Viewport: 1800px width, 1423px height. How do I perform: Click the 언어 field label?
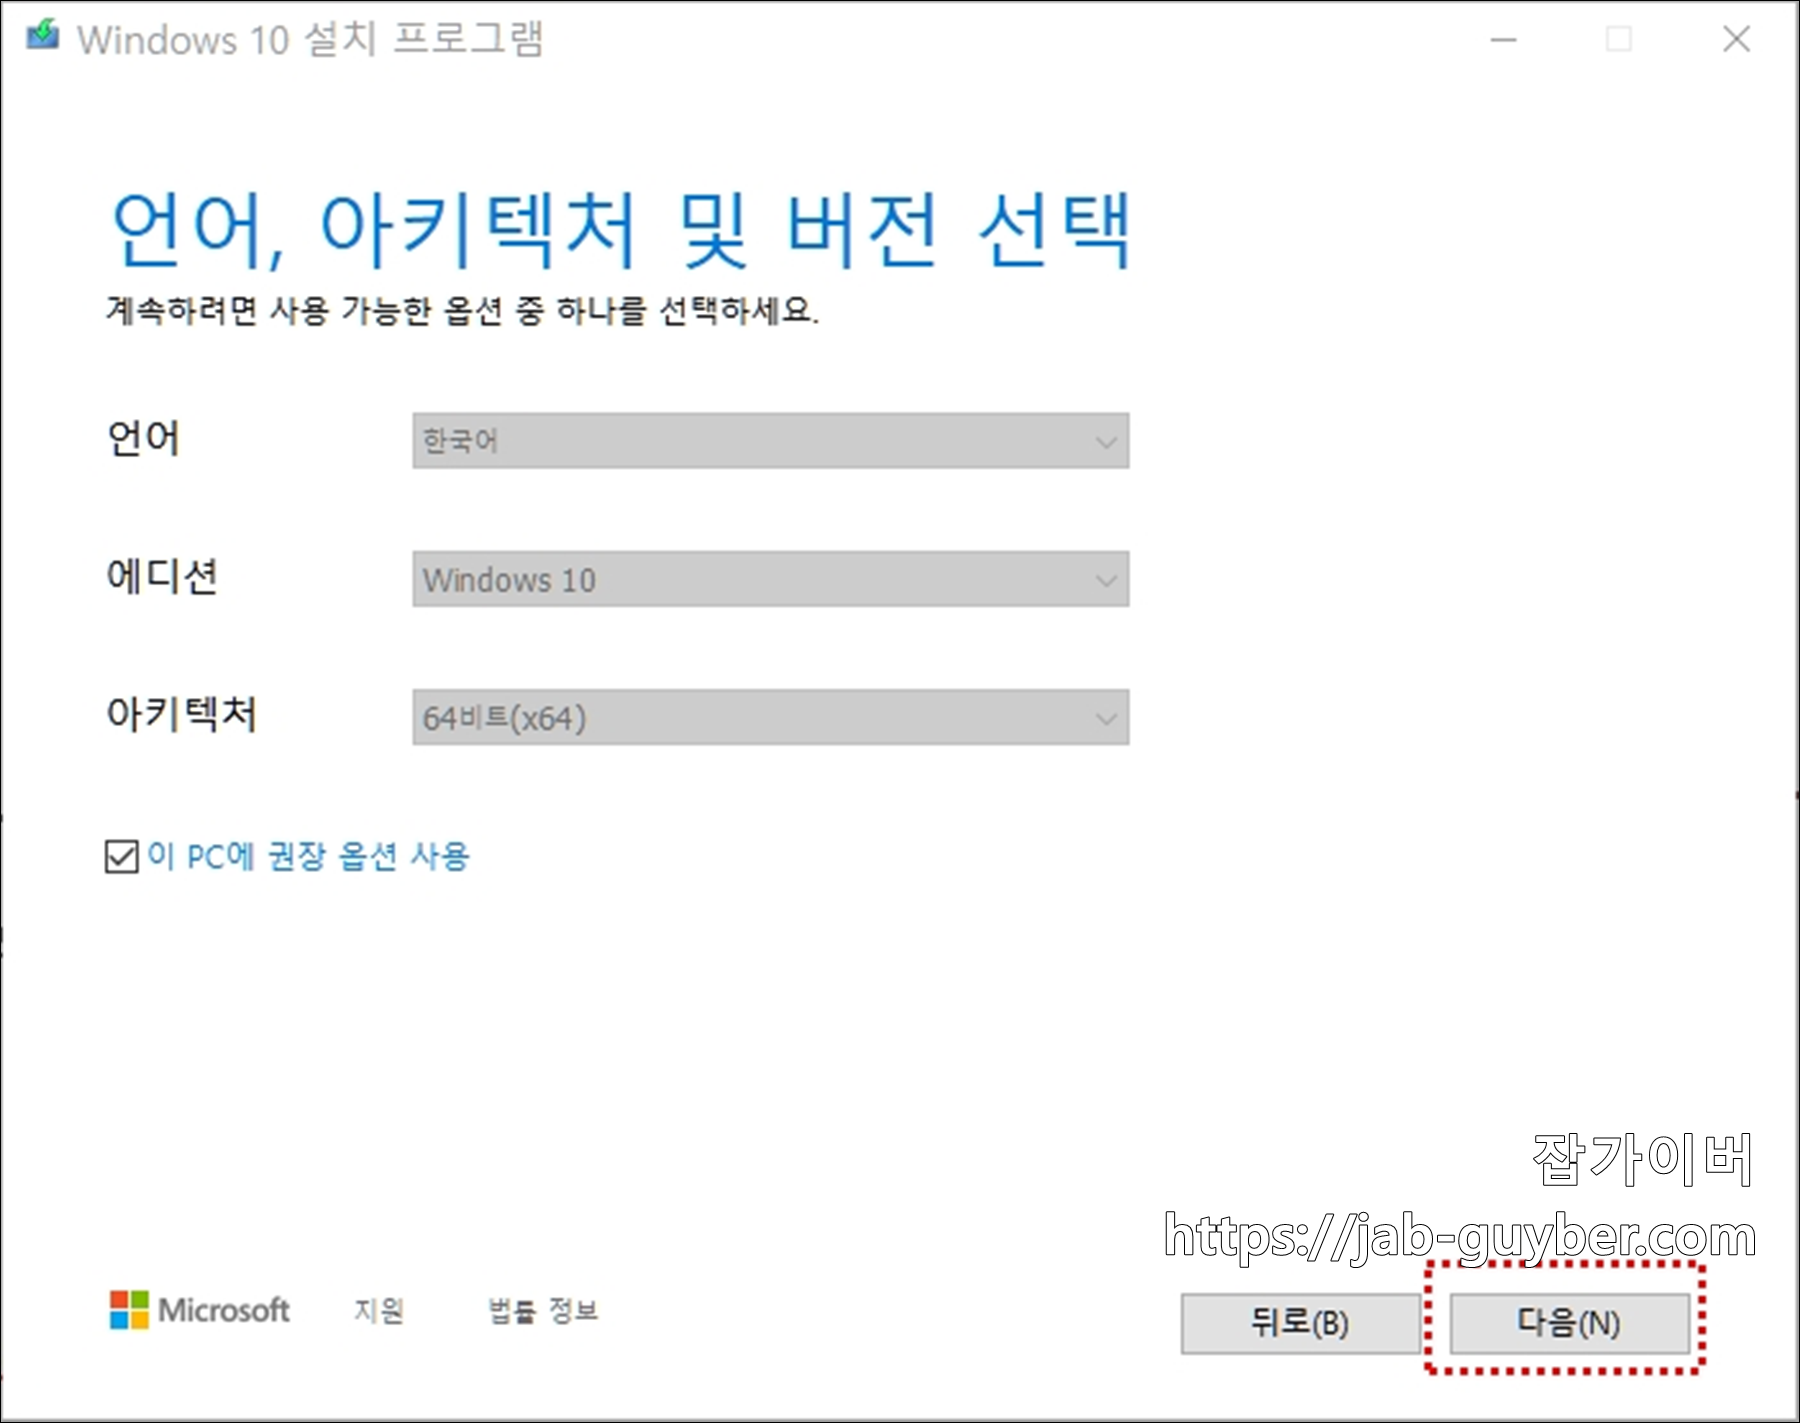pyautogui.click(x=143, y=438)
